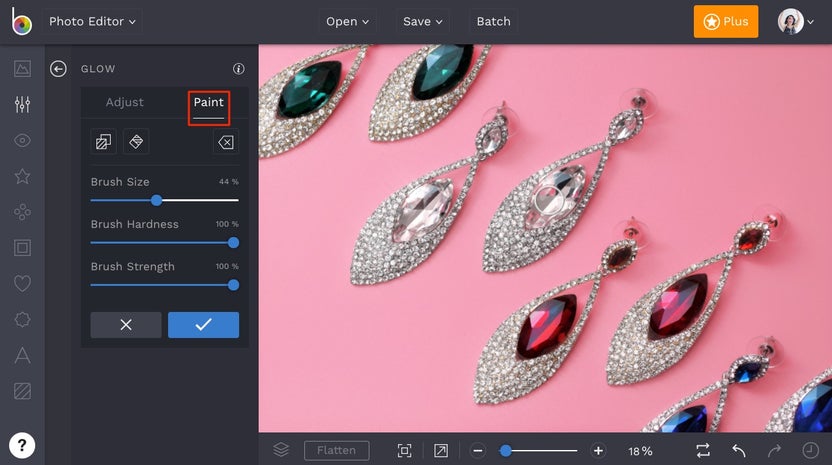This screenshot has height=465, width=832.
Task: Open the Effects star sidebar icon
Action: (x=22, y=176)
